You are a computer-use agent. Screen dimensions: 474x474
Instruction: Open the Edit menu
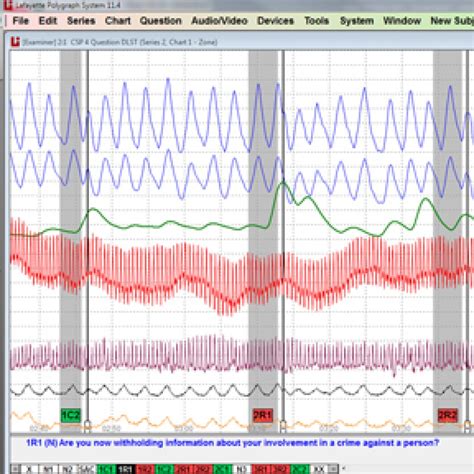coord(48,21)
